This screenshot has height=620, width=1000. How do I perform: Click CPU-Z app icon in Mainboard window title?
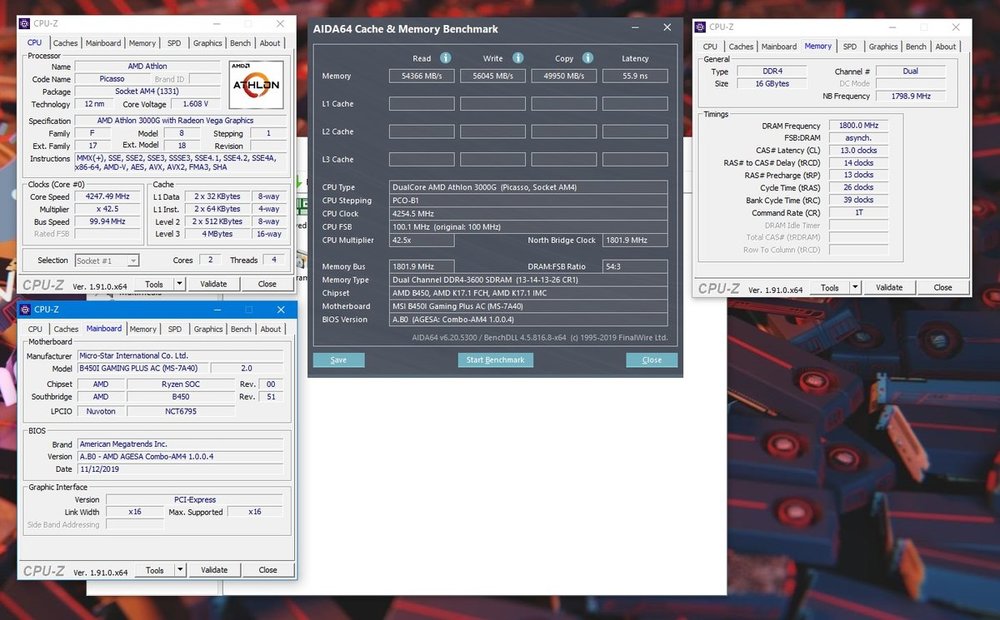pos(25,309)
